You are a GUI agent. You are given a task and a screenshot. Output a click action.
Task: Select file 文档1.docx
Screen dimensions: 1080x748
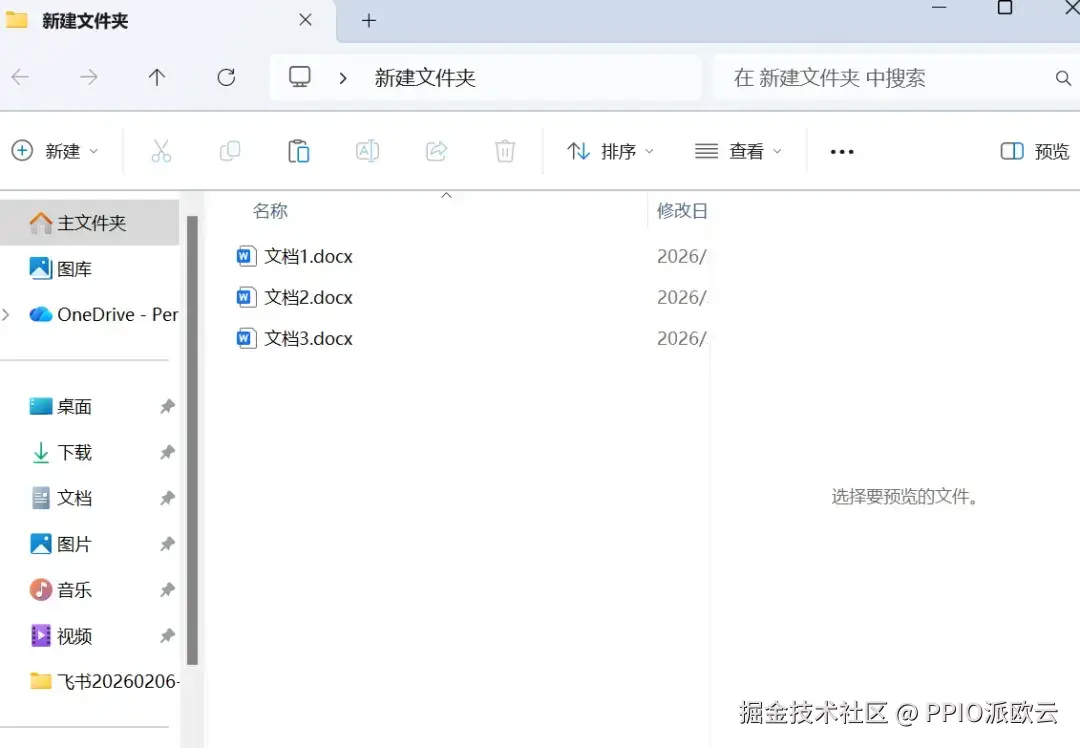[x=309, y=256]
